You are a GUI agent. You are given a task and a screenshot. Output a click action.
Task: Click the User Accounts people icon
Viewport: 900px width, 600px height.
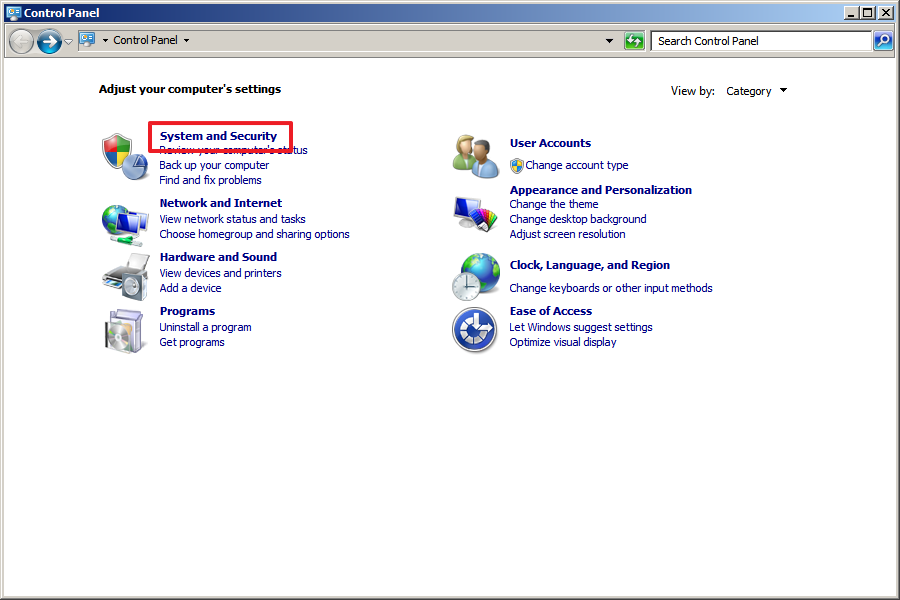pyautogui.click(x=475, y=156)
